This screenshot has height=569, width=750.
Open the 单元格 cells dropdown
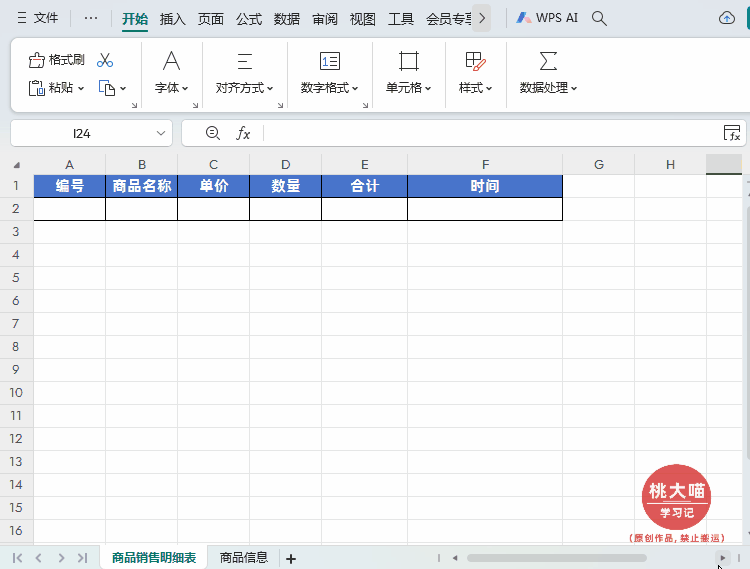(408, 73)
